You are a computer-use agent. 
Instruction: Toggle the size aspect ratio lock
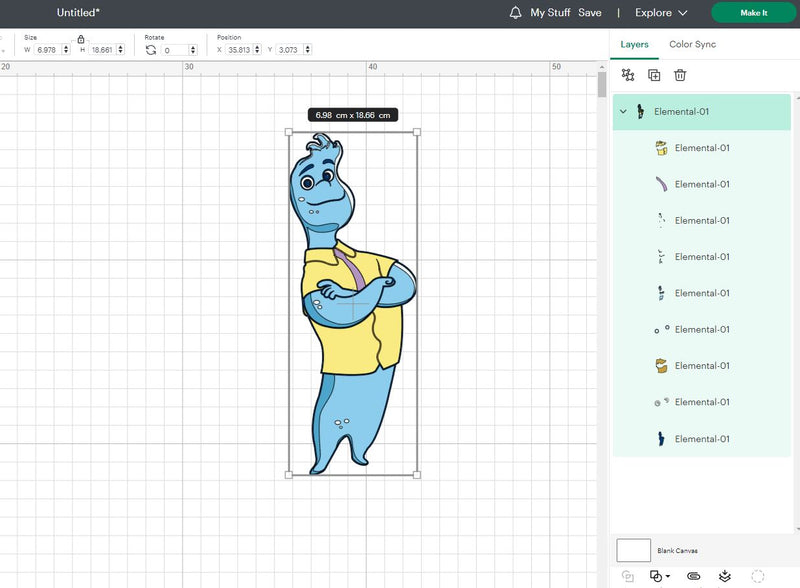pos(81,39)
